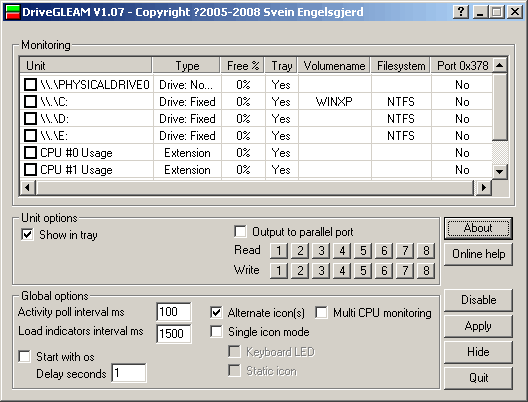Quit DriveGLEAM

pyautogui.click(x=478, y=378)
